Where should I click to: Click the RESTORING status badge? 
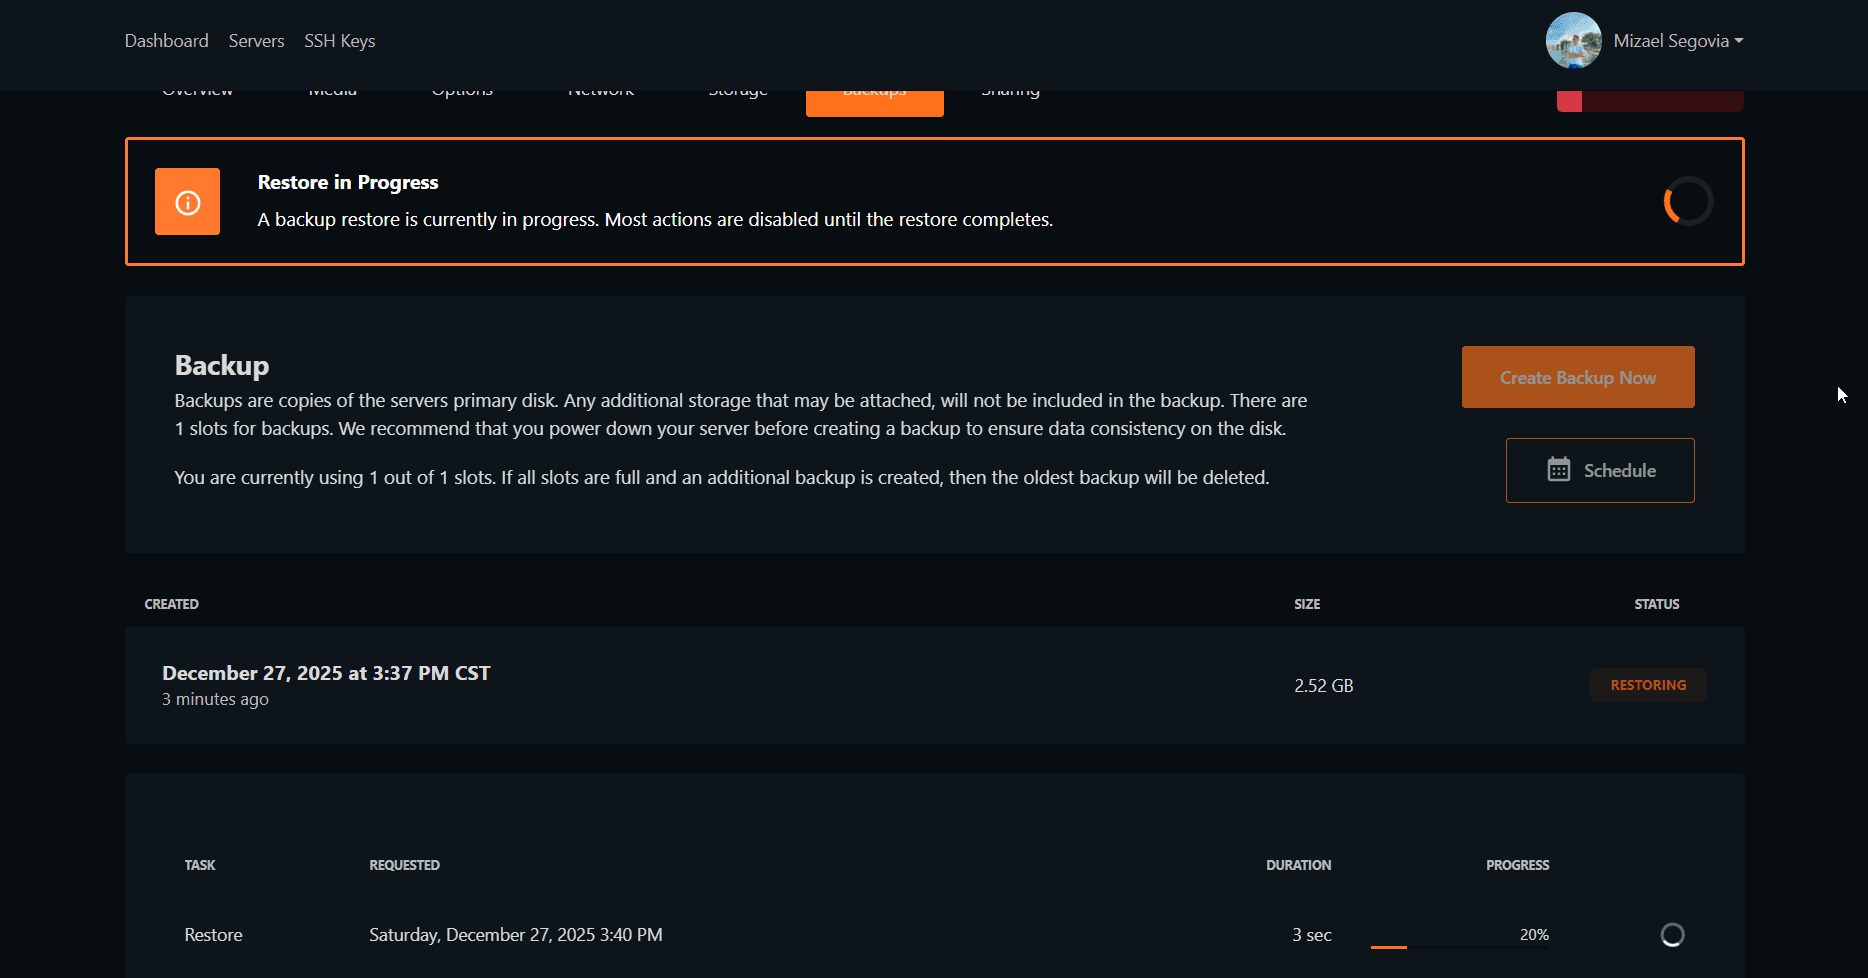click(1648, 685)
